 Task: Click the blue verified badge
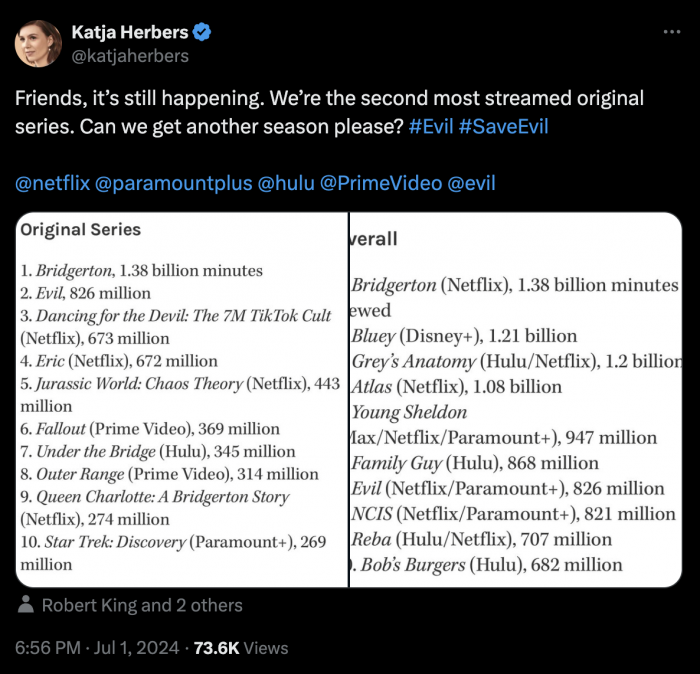tap(202, 32)
